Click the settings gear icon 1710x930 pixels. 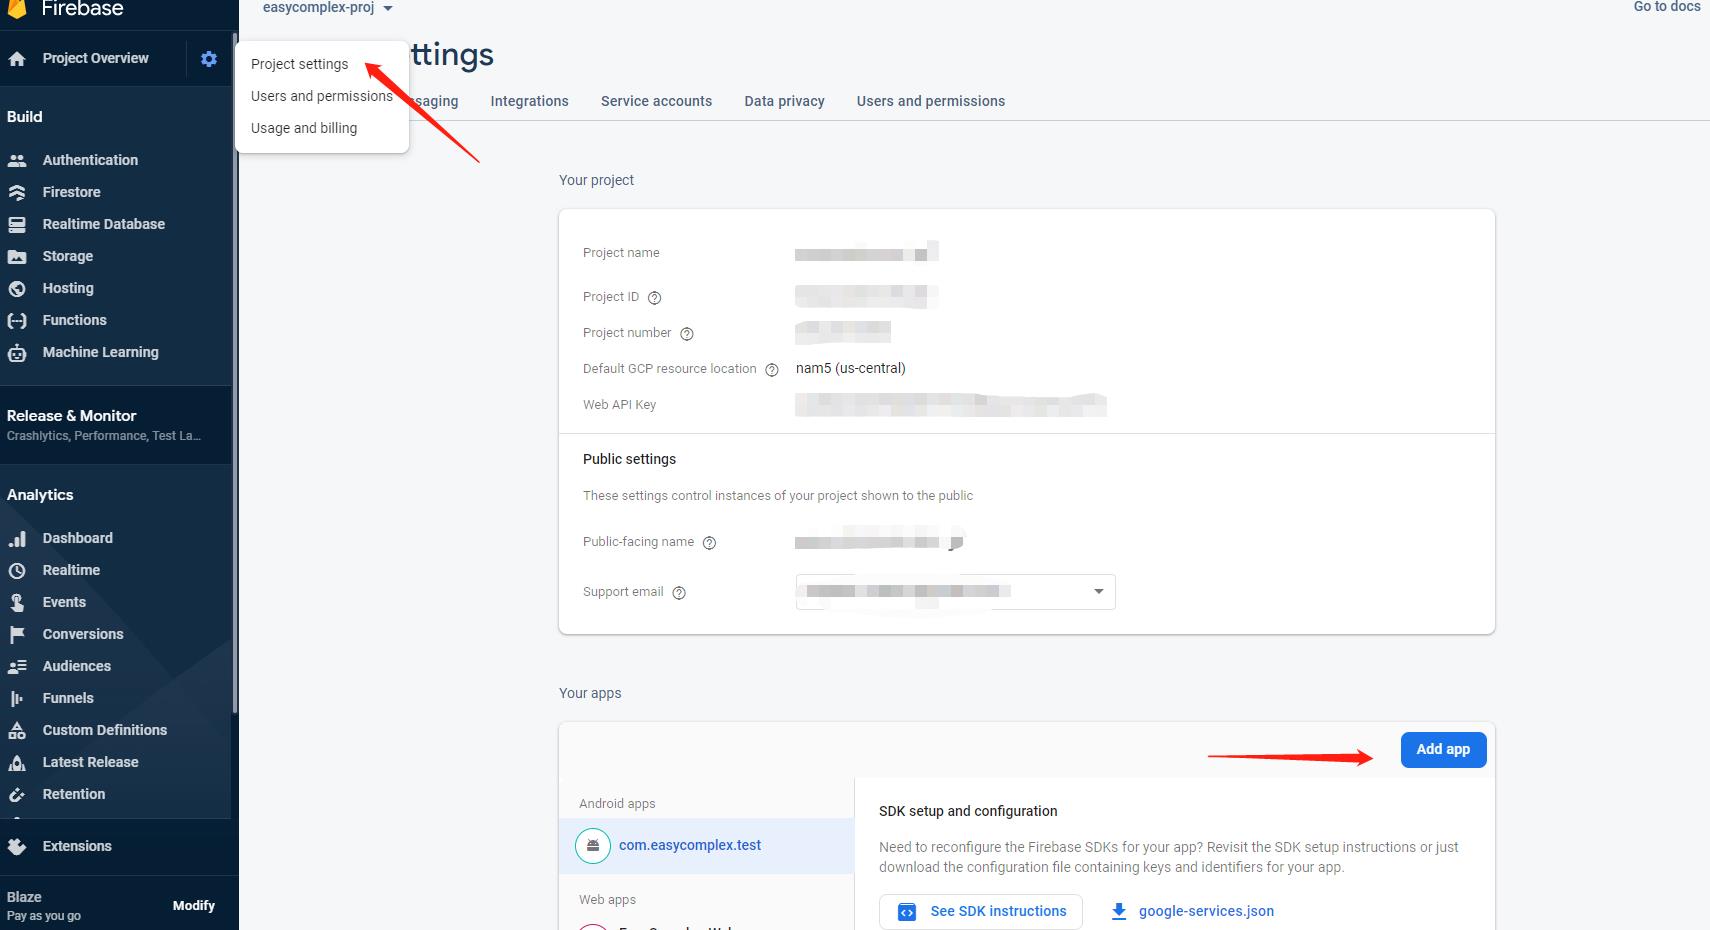(x=209, y=59)
